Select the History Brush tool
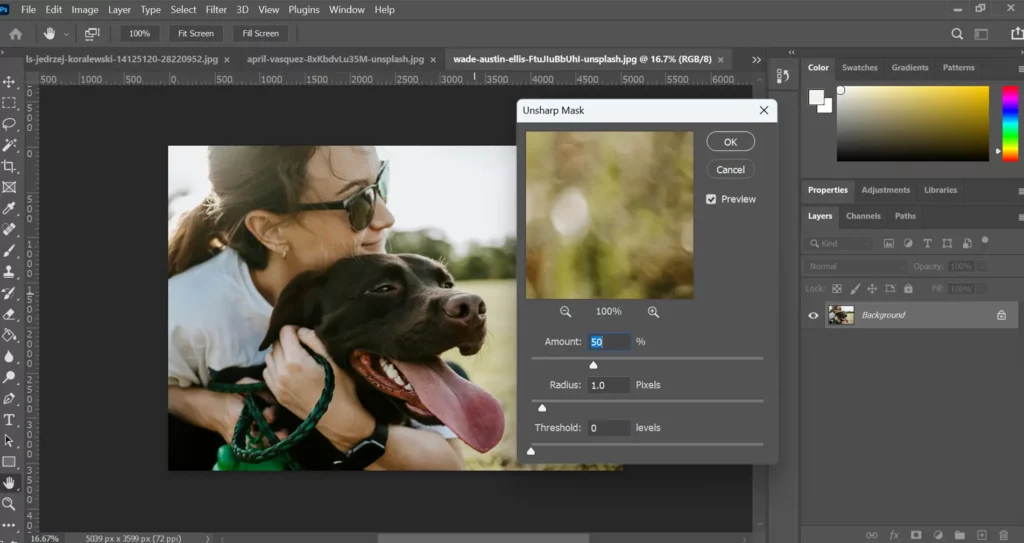Screen dimensions: 1024x543 click(9, 293)
